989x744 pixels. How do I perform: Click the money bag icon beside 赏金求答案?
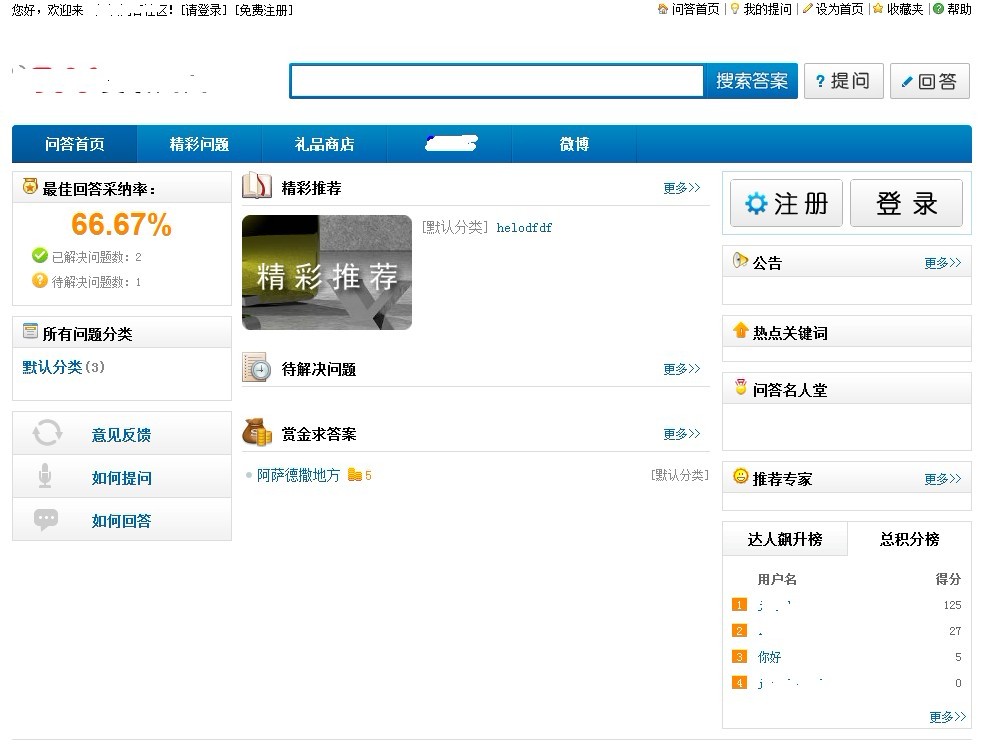pos(257,433)
